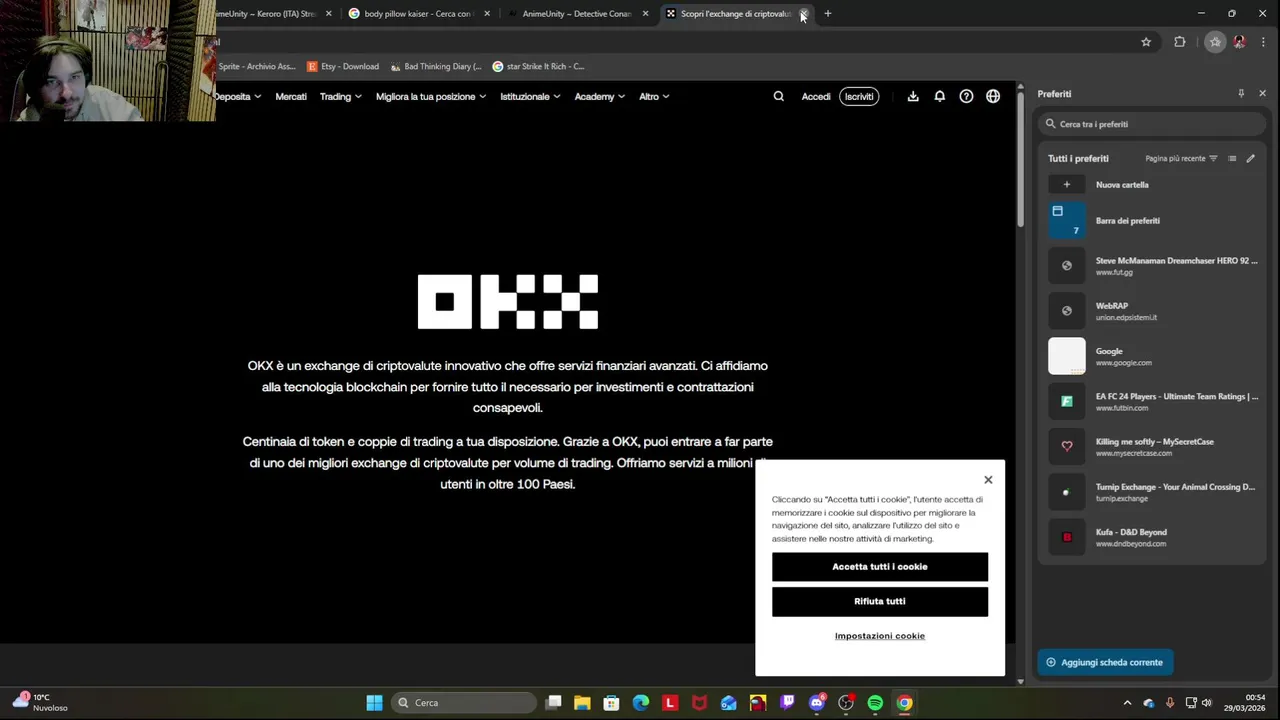
Task: Open Microsoft Edge from taskbar
Action: coord(641,703)
